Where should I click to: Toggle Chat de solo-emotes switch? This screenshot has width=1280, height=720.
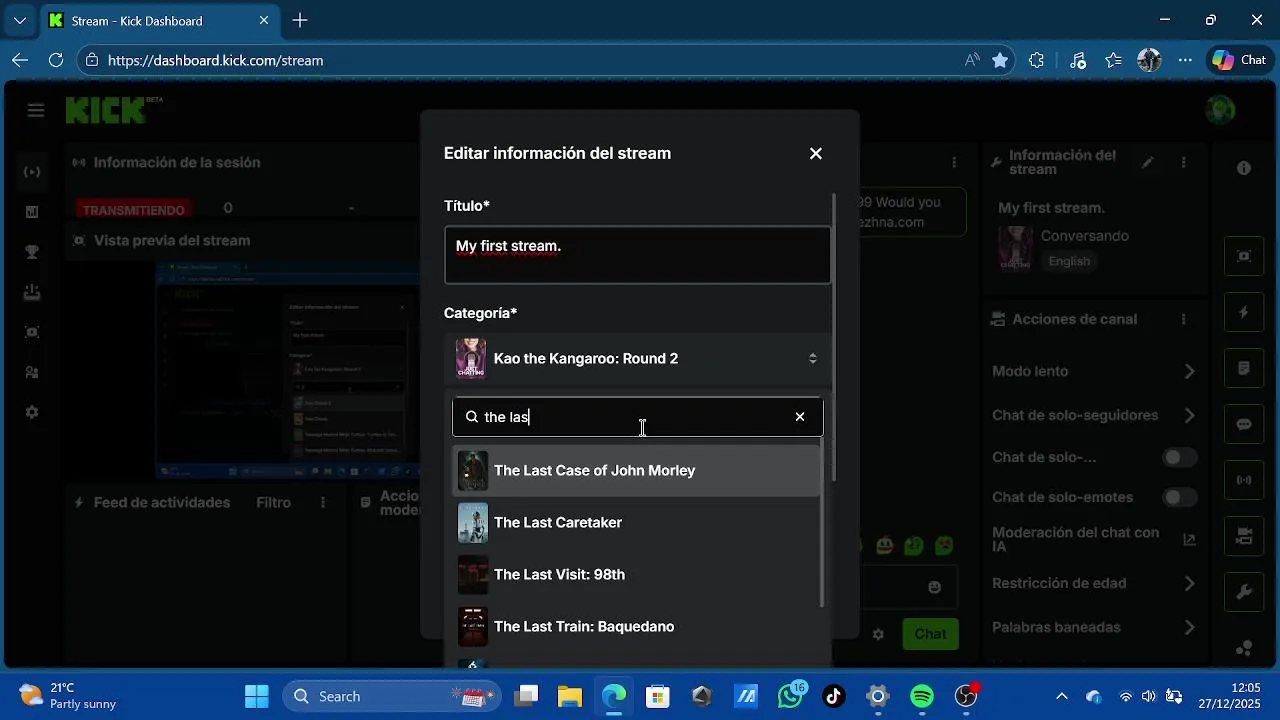pyautogui.click(x=1180, y=497)
